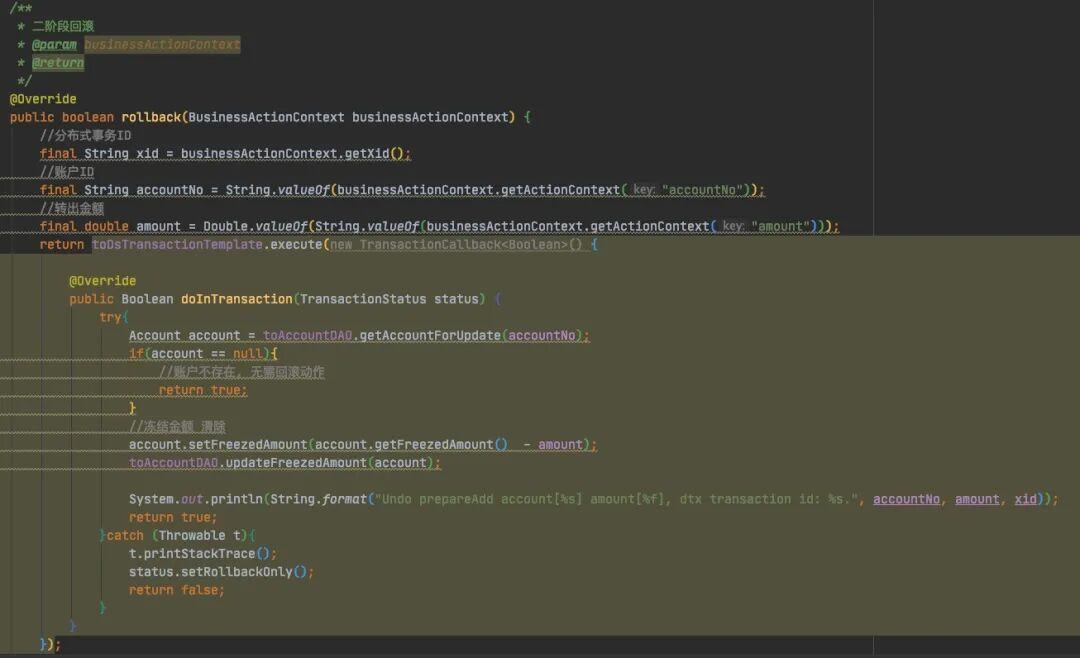Click the @param tag in the Javadoc
1080x658 pixels.
pos(54,45)
